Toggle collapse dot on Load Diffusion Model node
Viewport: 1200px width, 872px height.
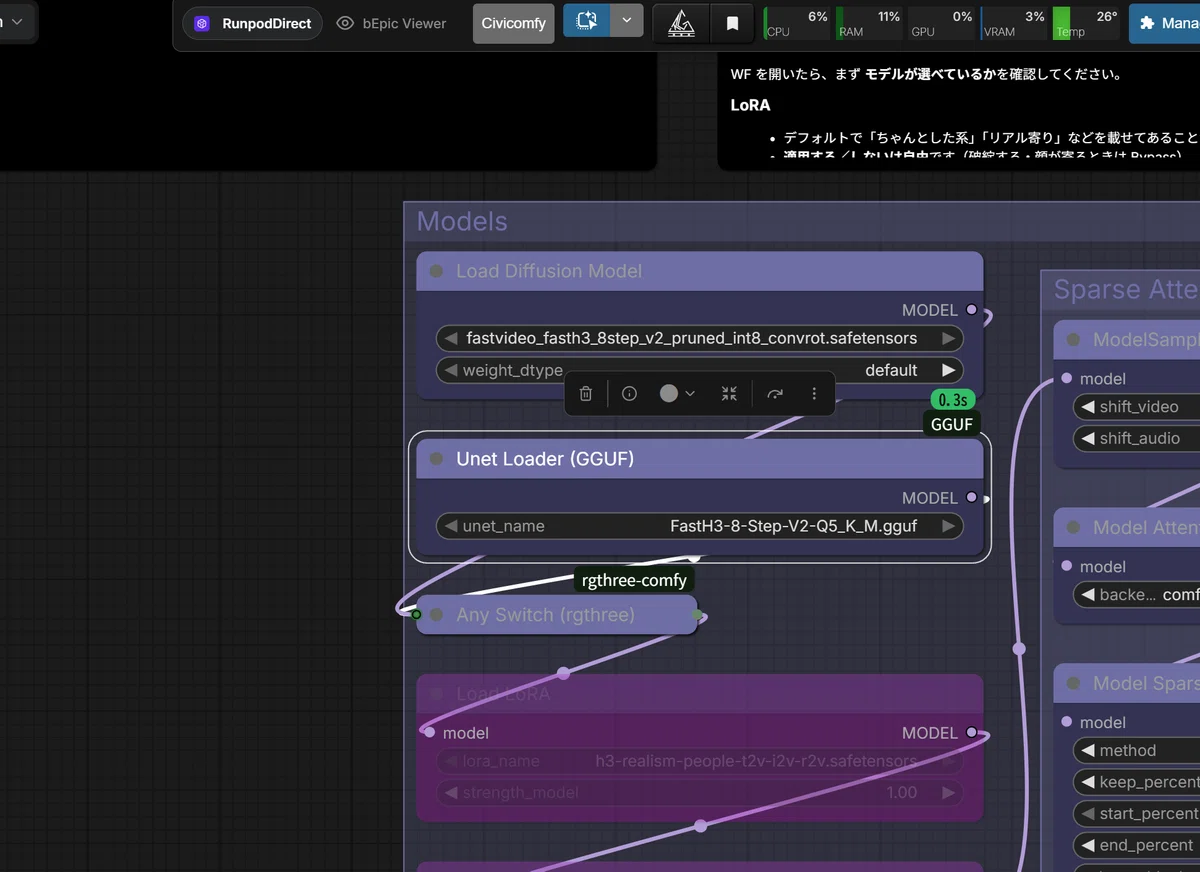436,271
